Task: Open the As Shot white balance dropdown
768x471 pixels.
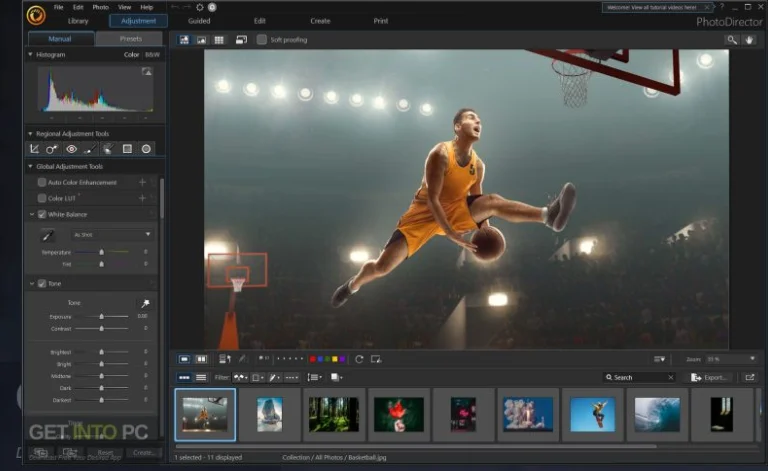Action: (x=112, y=235)
